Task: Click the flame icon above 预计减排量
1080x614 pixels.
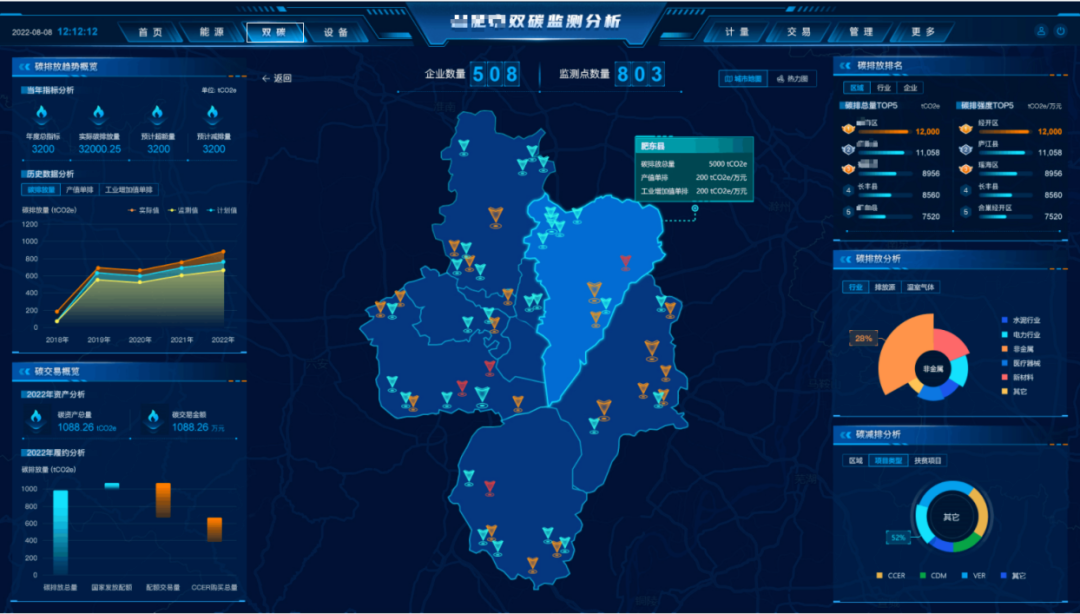Action: pyautogui.click(x=213, y=115)
